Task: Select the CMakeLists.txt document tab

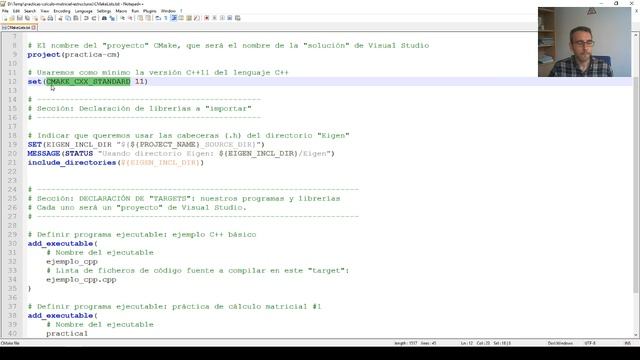Action: point(19,27)
